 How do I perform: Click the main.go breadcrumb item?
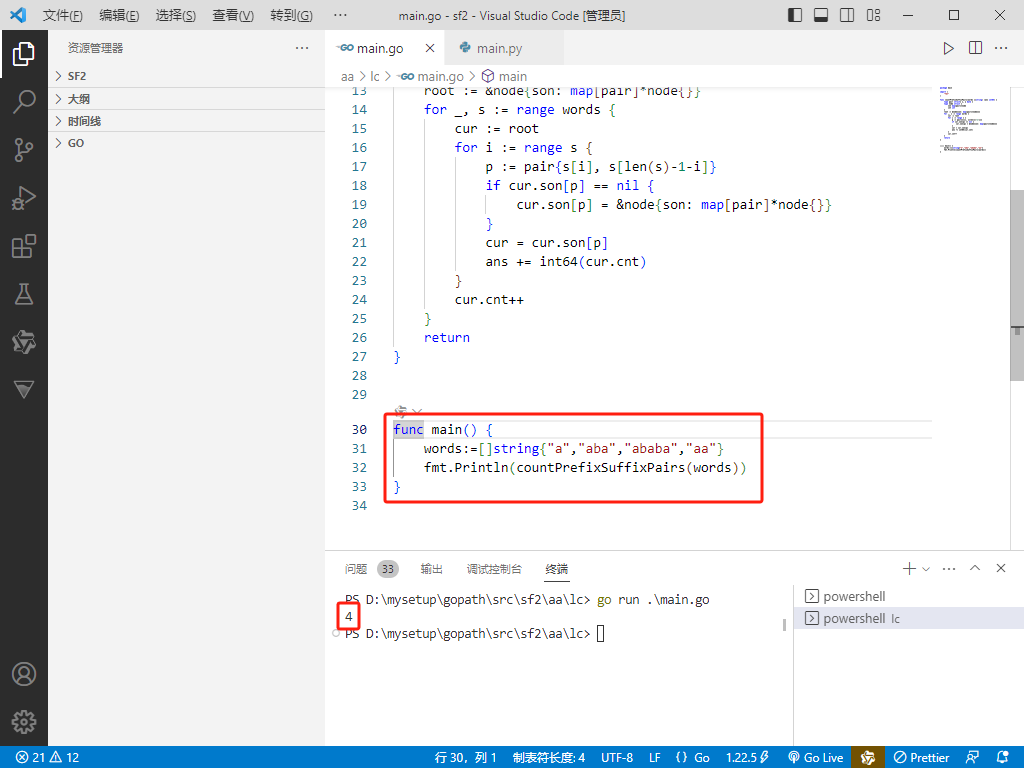pos(430,76)
